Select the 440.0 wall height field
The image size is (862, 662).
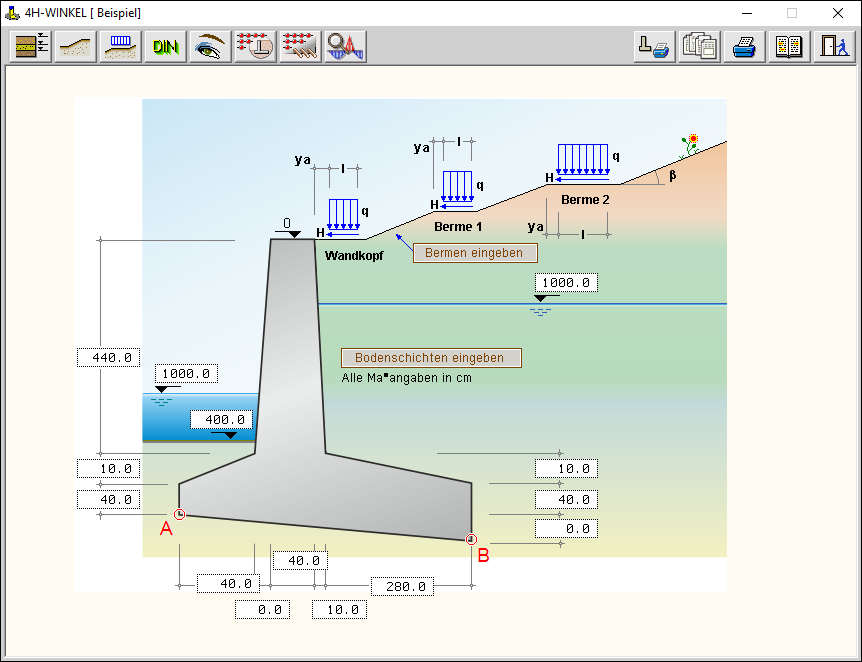(108, 358)
